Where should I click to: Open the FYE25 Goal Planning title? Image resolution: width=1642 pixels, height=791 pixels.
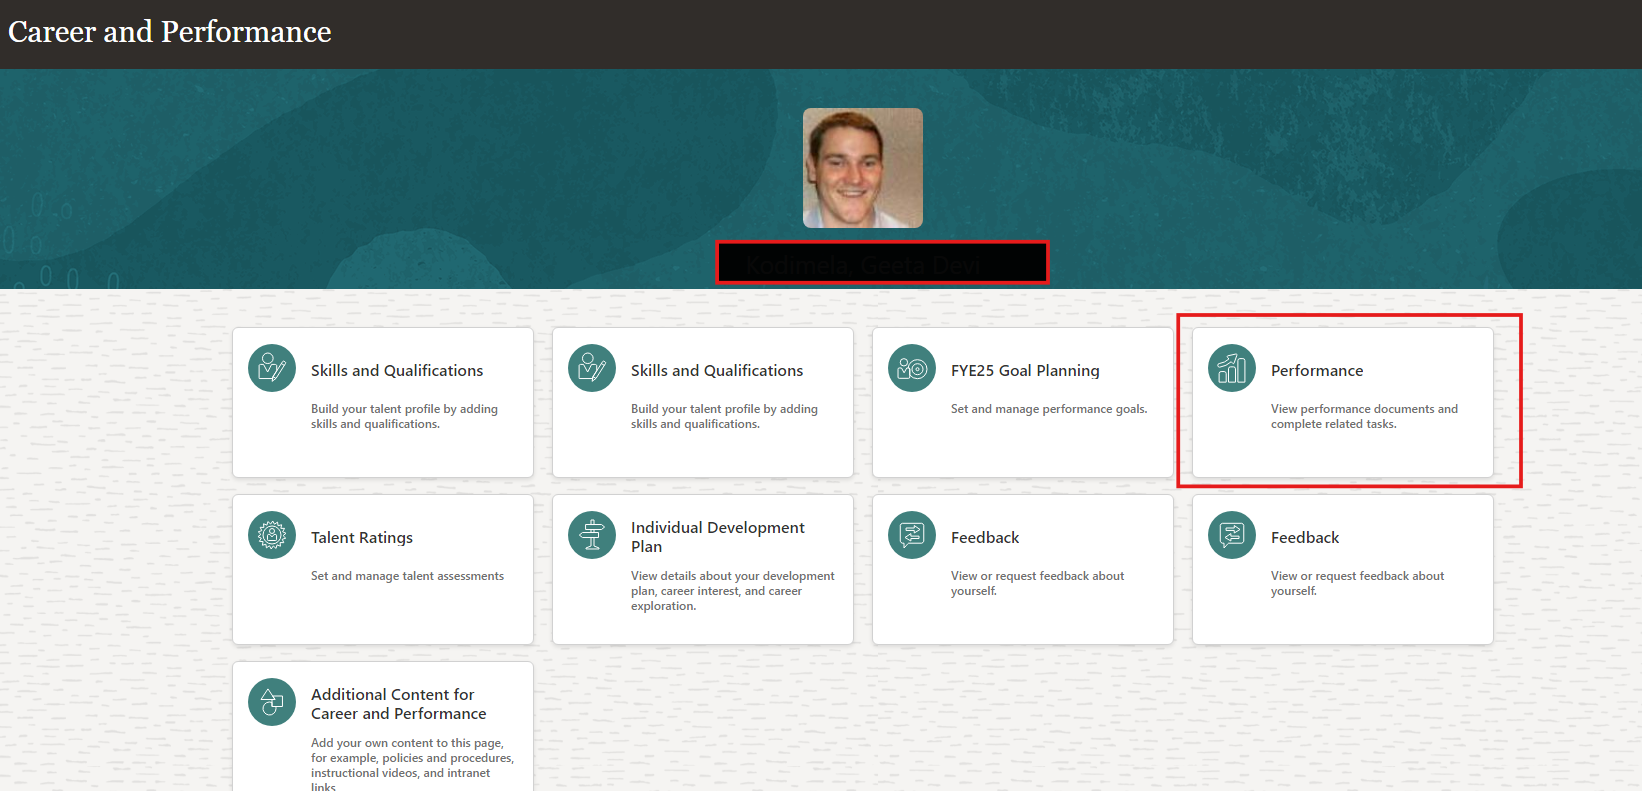(x=1025, y=370)
